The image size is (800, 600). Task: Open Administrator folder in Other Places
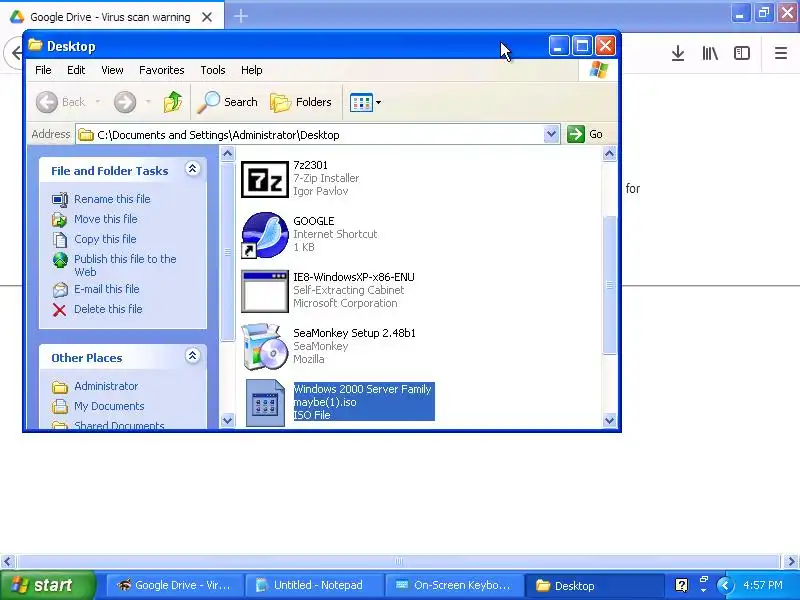click(x=106, y=386)
